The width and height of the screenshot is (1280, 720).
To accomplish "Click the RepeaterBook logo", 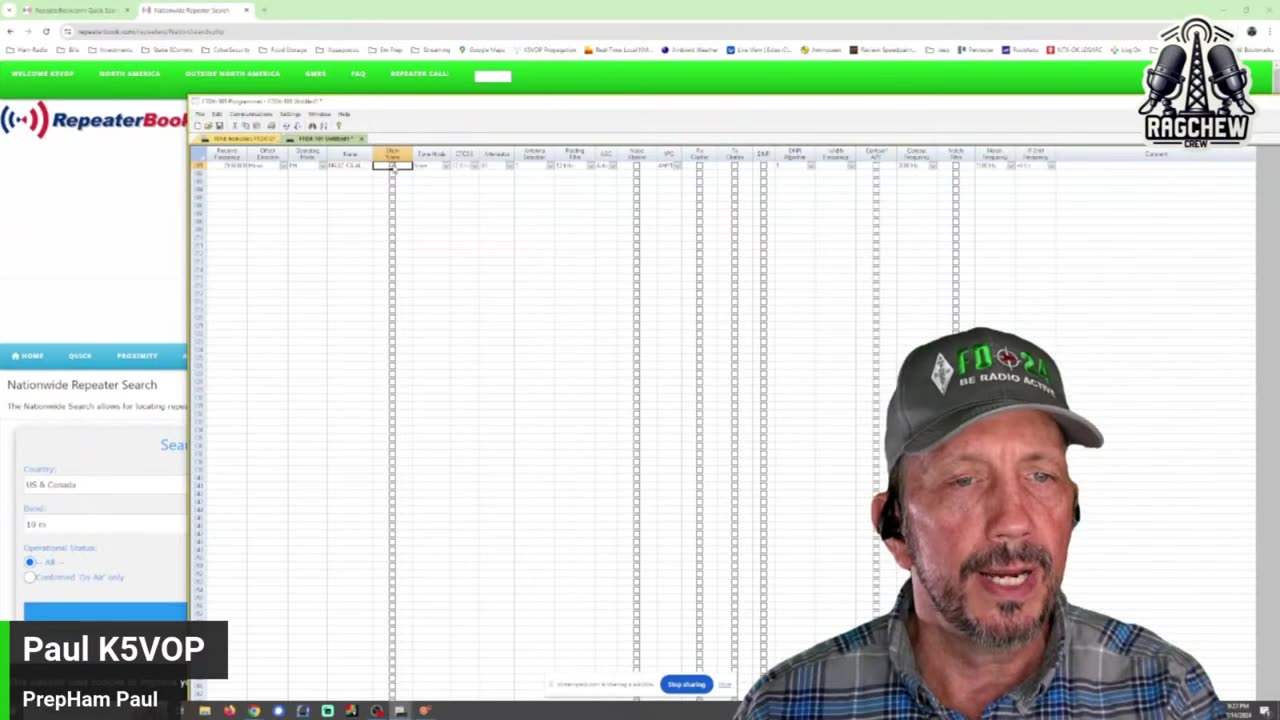I will (x=94, y=121).
